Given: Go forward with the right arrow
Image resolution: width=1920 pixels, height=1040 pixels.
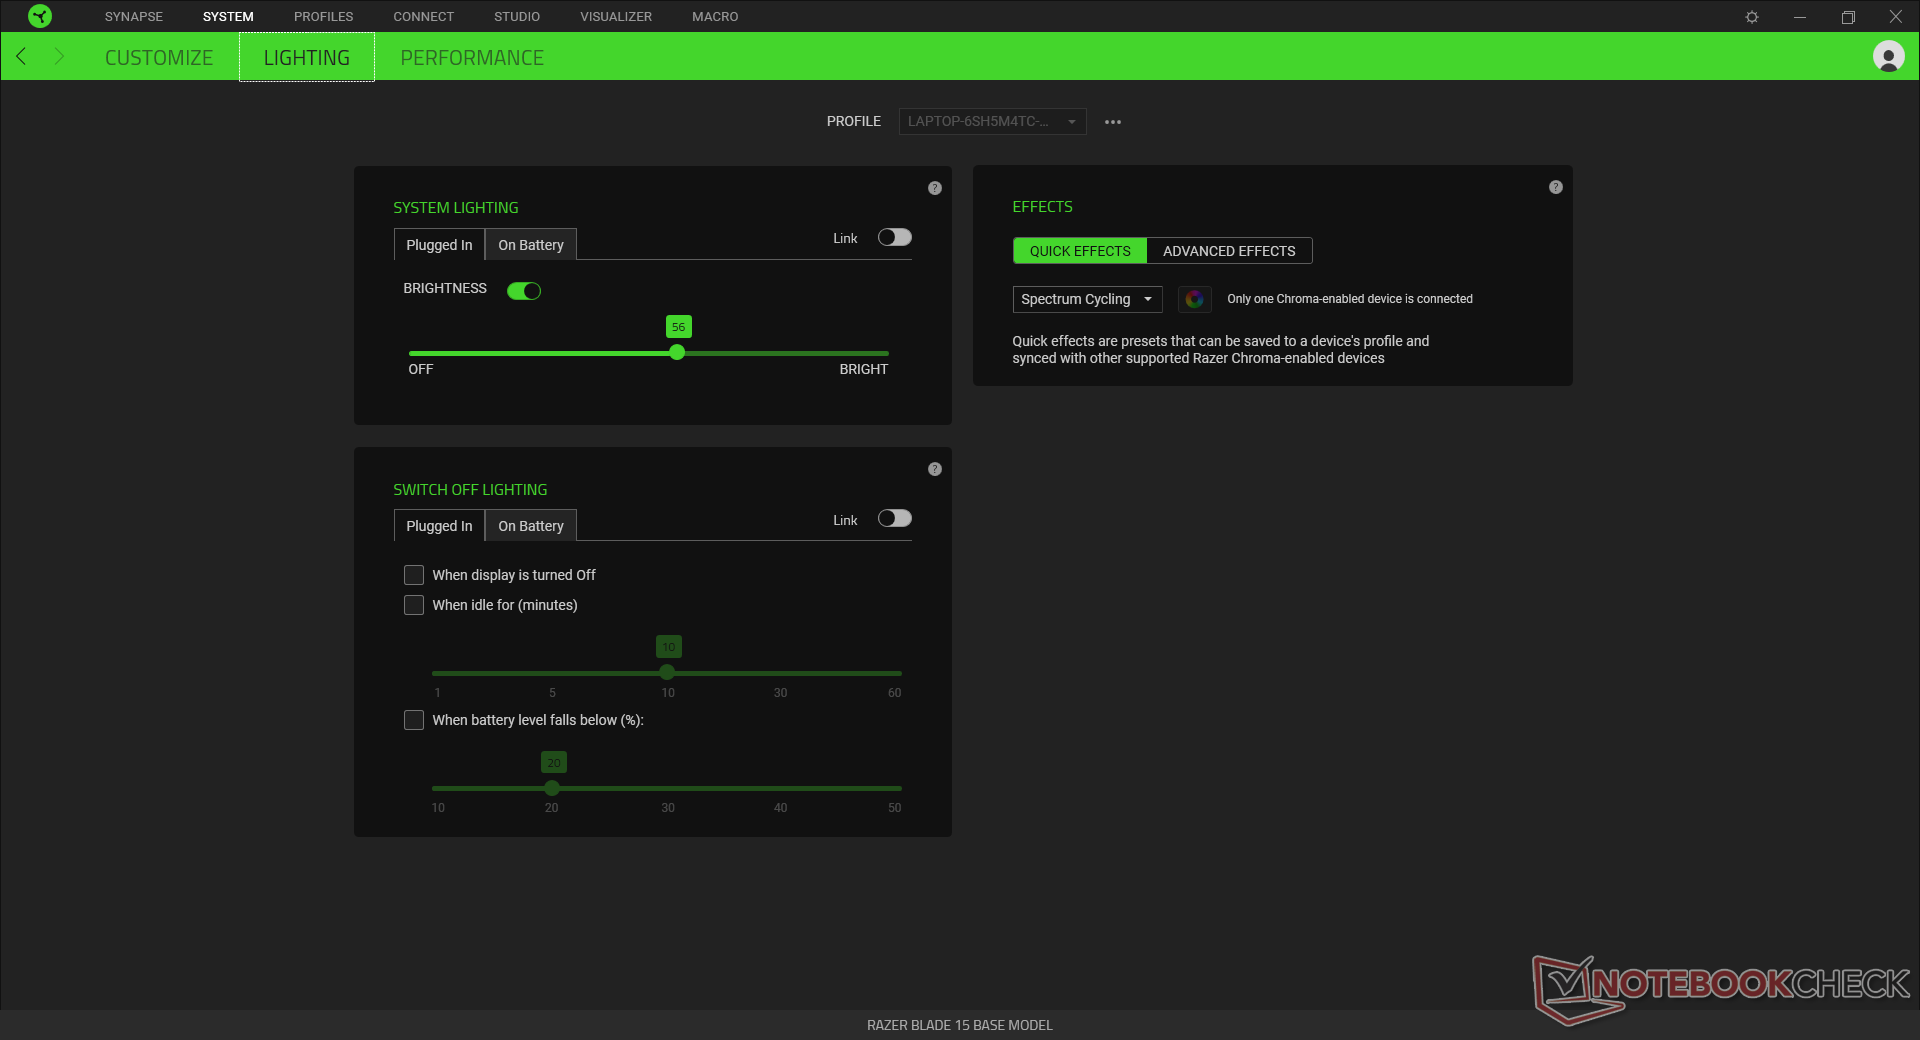Looking at the screenshot, I should click(59, 56).
